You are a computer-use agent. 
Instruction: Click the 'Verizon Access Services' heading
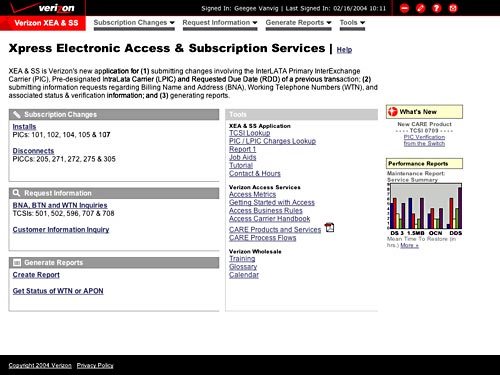coord(265,187)
